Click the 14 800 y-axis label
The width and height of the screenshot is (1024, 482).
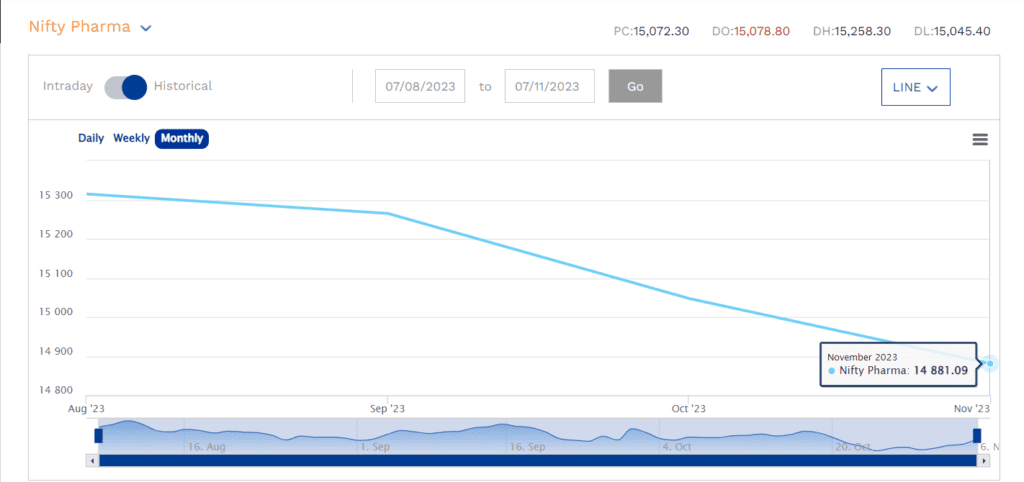click(x=57, y=391)
